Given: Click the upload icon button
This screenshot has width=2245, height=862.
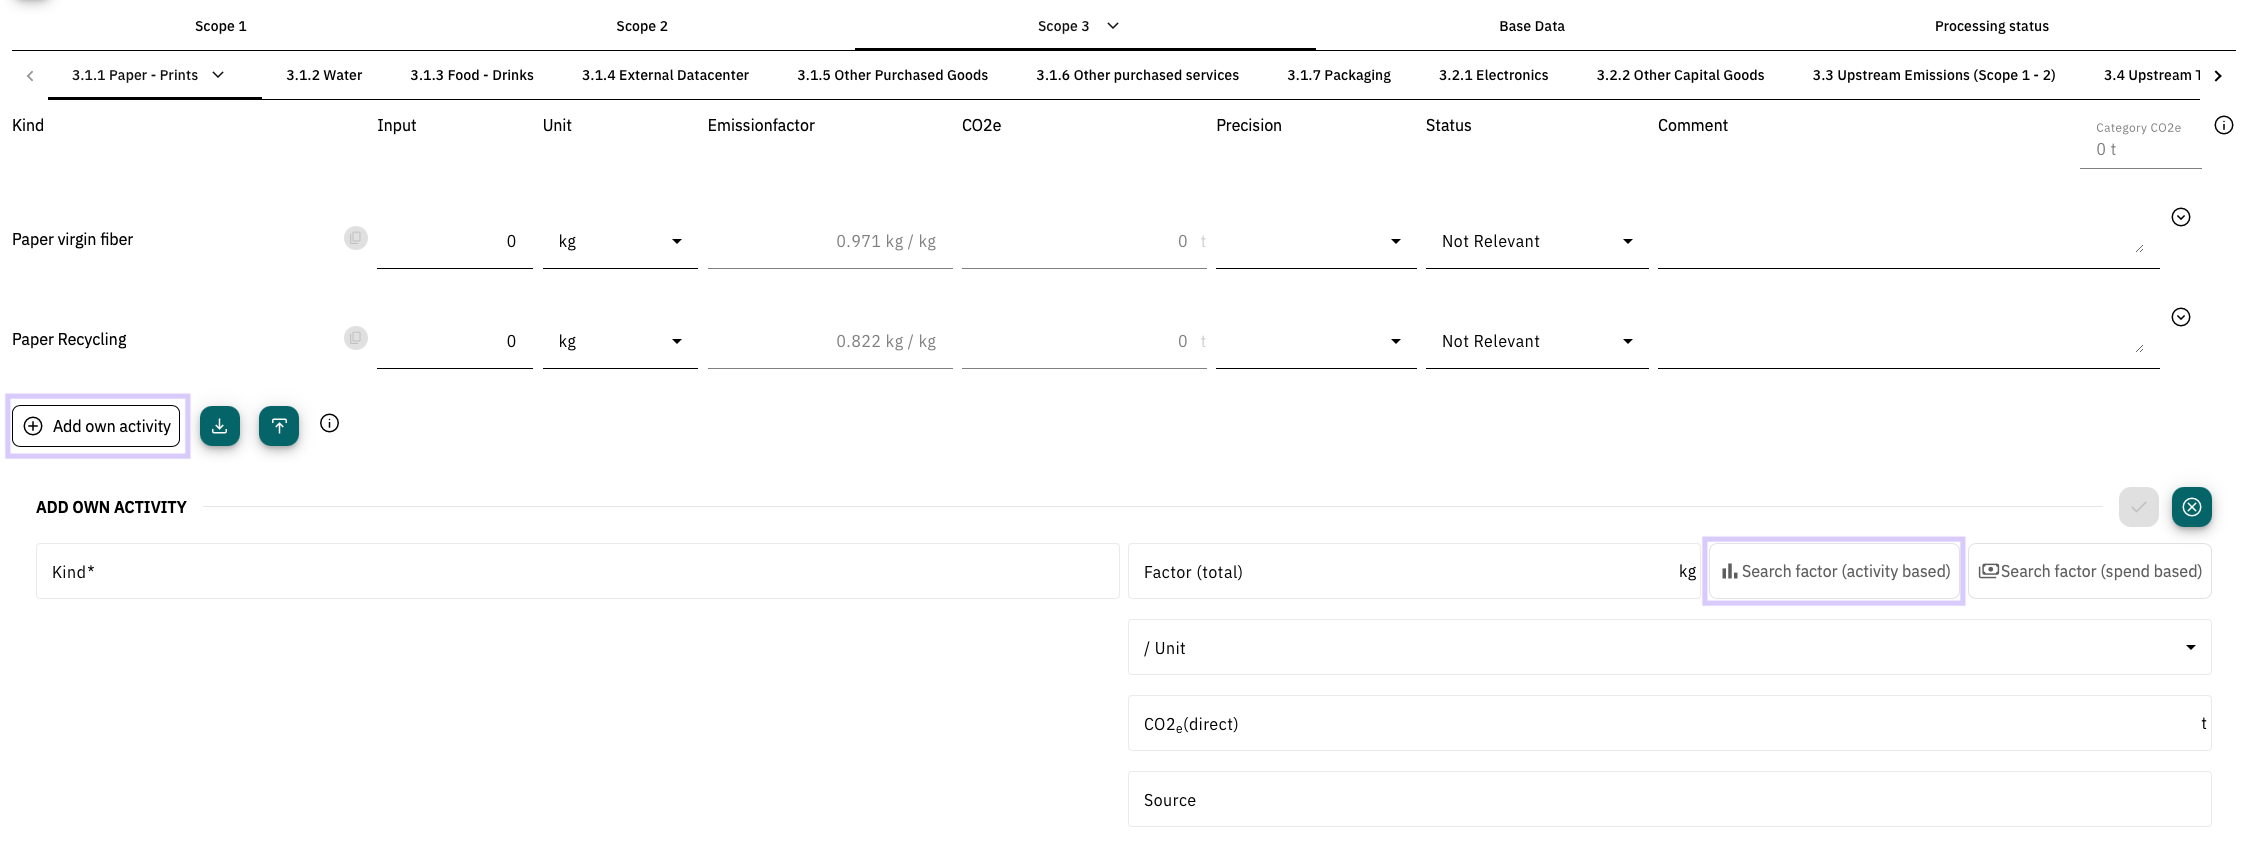Looking at the screenshot, I should tap(279, 426).
